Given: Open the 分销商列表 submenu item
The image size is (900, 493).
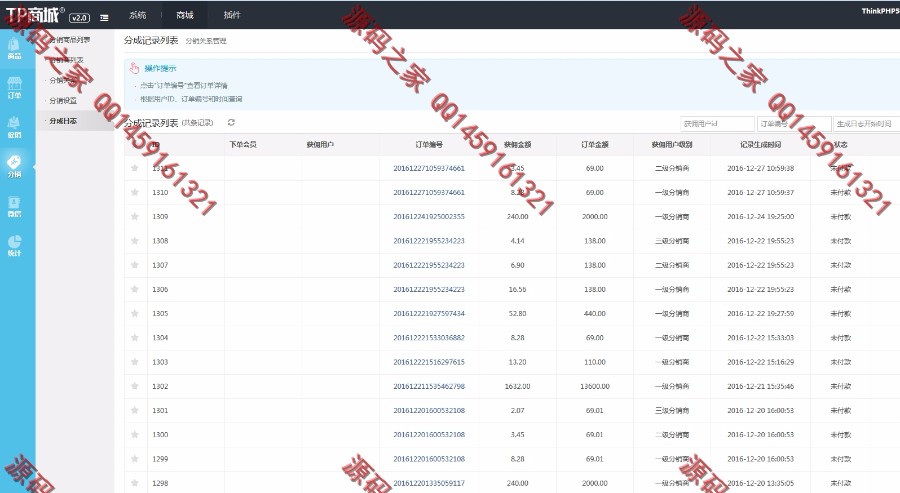Looking at the screenshot, I should point(67,60).
